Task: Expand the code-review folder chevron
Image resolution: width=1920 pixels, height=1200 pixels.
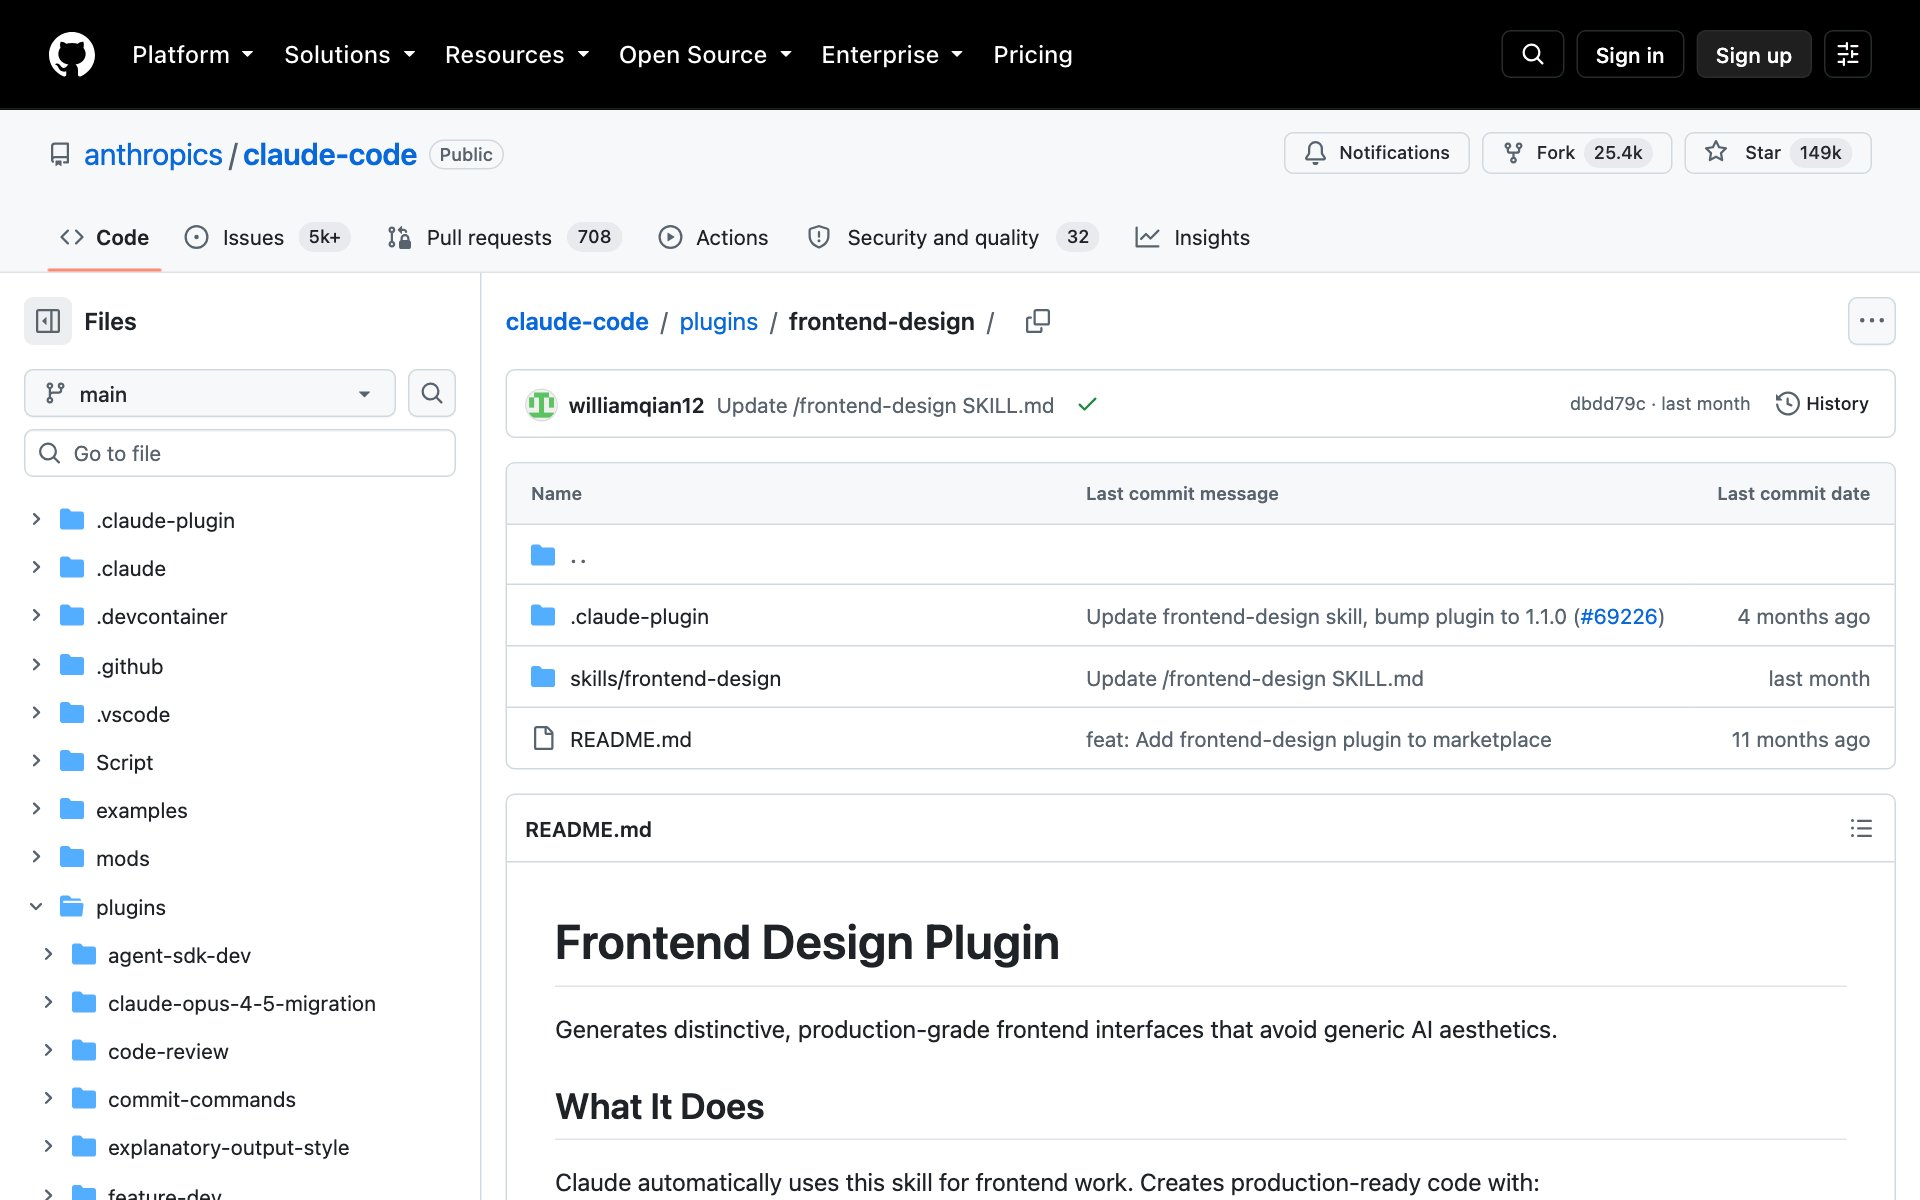Action: coord(48,1049)
